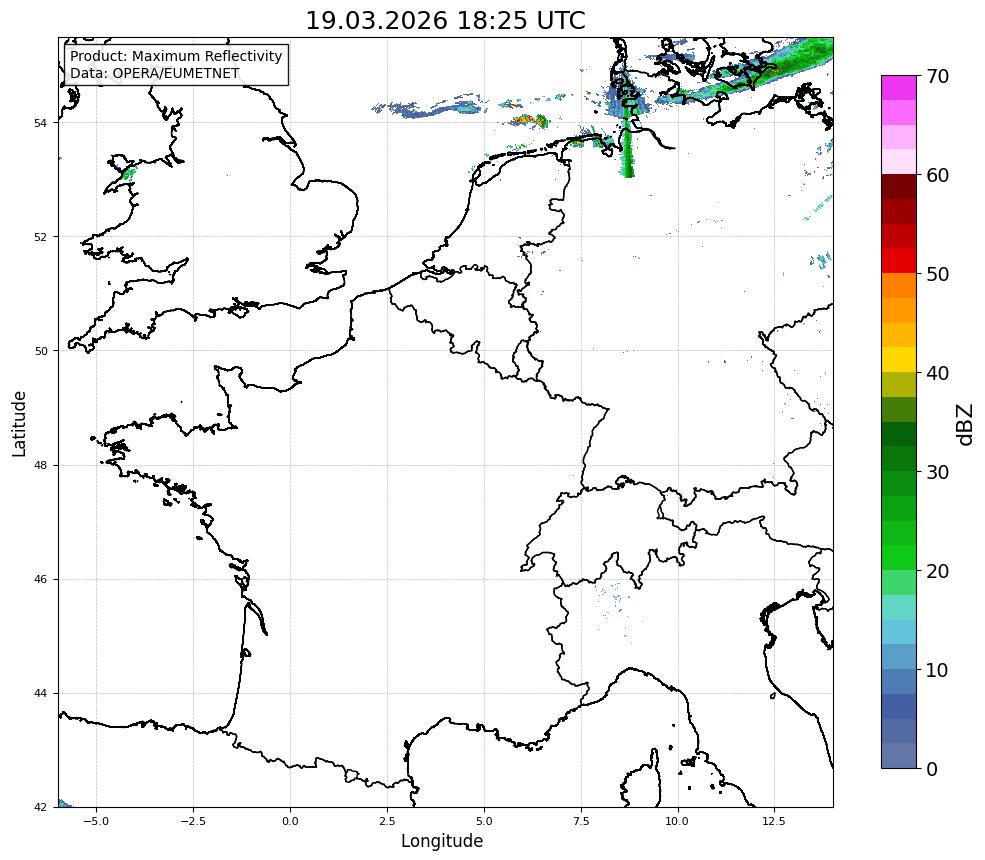Click longitude tick label 10.0
The image size is (985, 860).
tap(678, 821)
